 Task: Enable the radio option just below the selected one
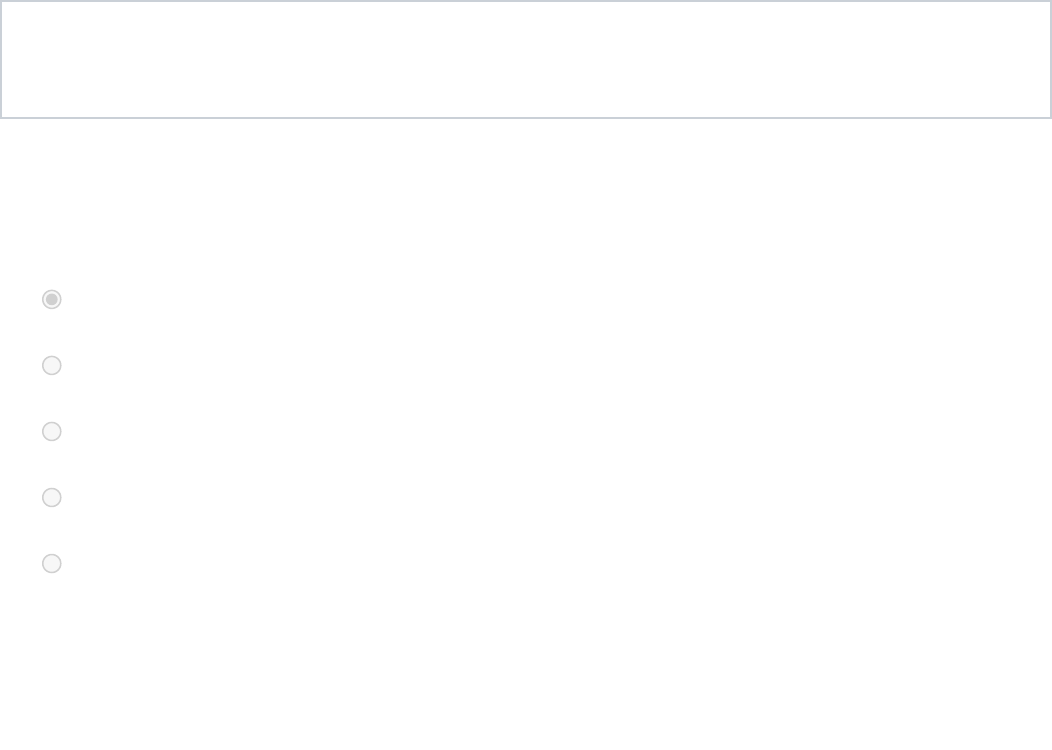(x=52, y=365)
